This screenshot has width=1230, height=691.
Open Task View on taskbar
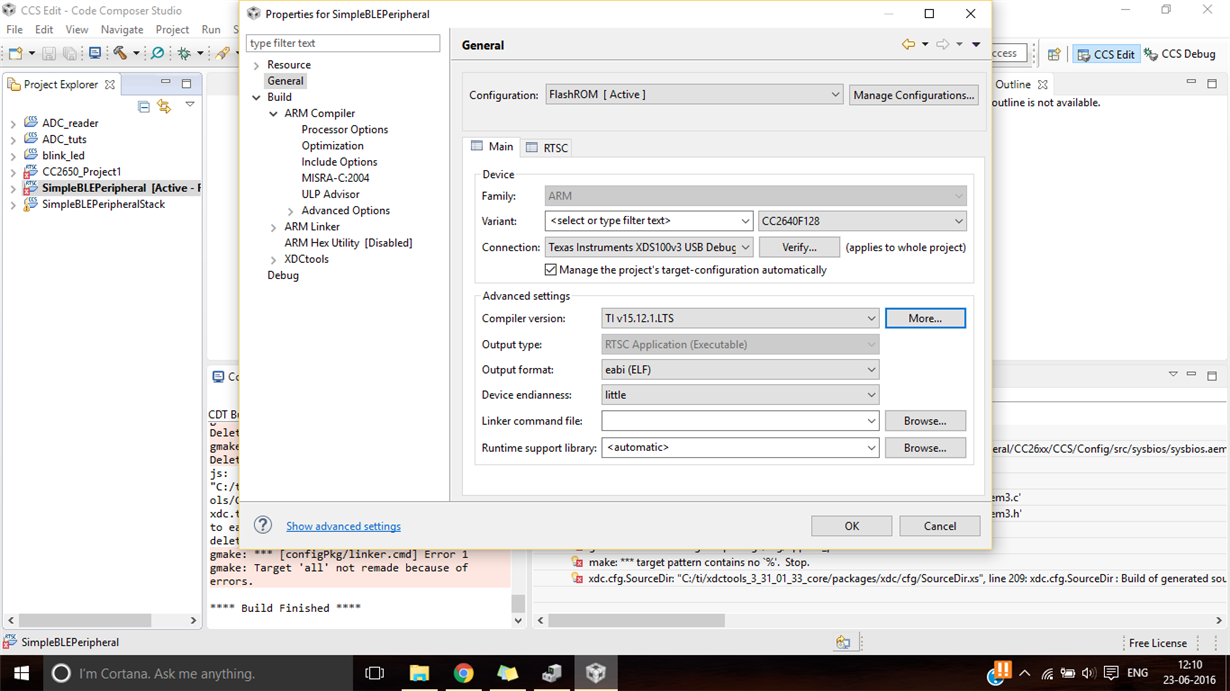pos(375,673)
